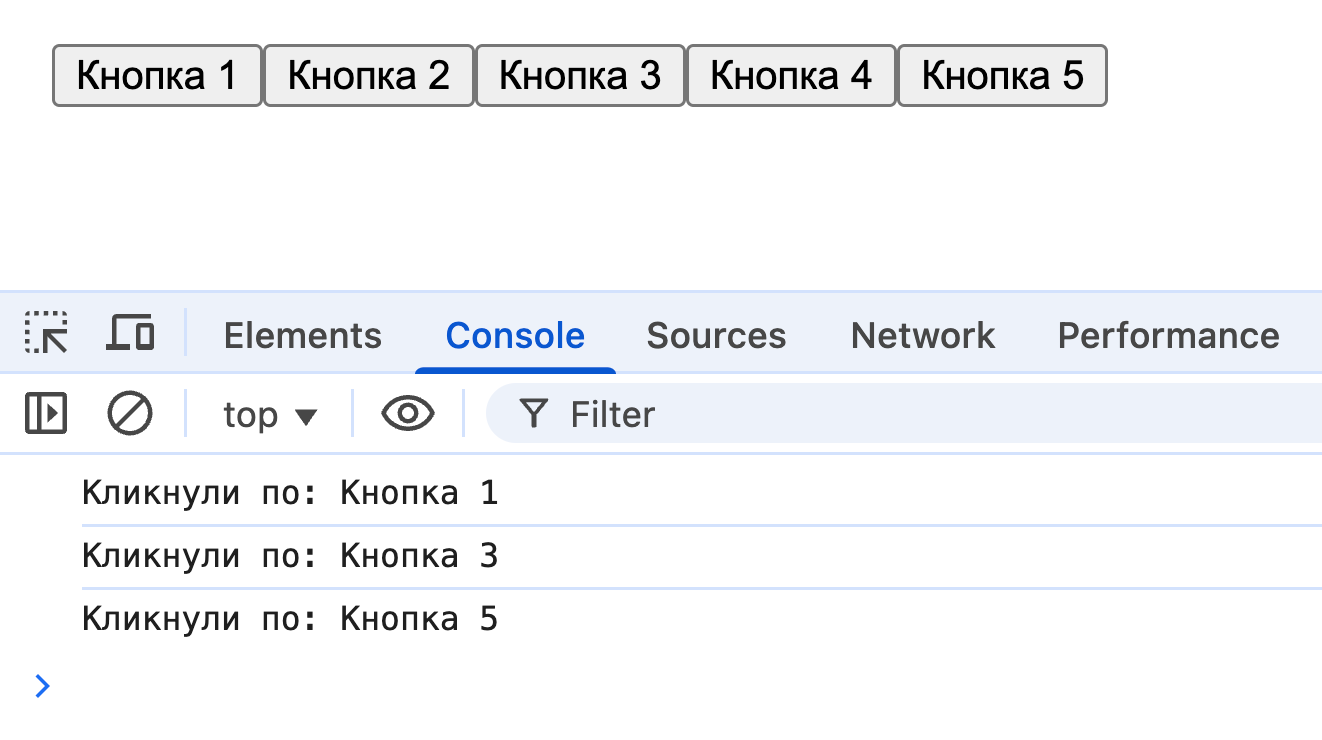The height and width of the screenshot is (740, 1322).
Task: Show the console sidebar panel
Action: tap(46, 413)
